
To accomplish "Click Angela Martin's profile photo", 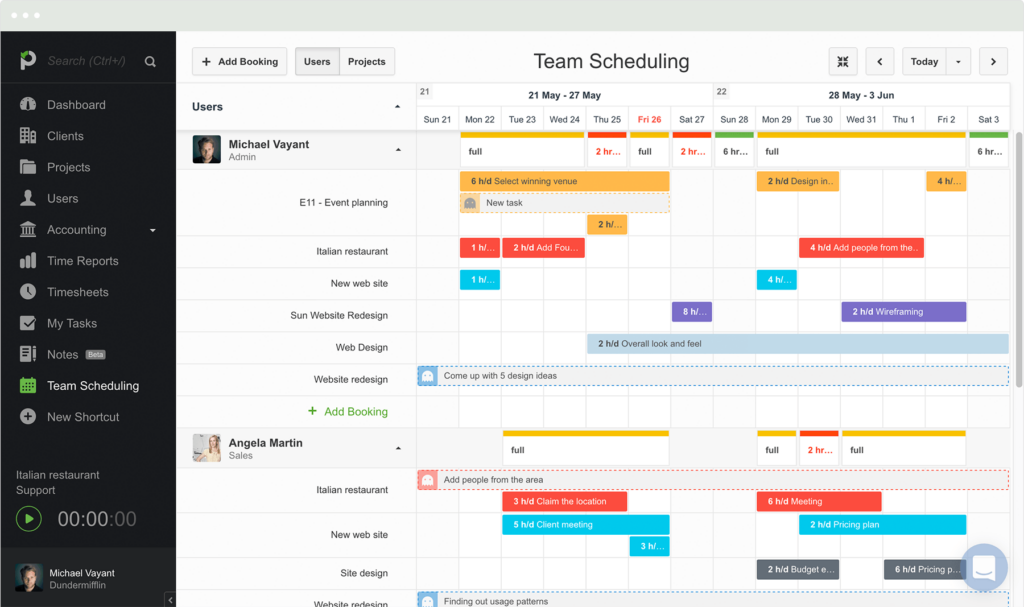I will (206, 448).
